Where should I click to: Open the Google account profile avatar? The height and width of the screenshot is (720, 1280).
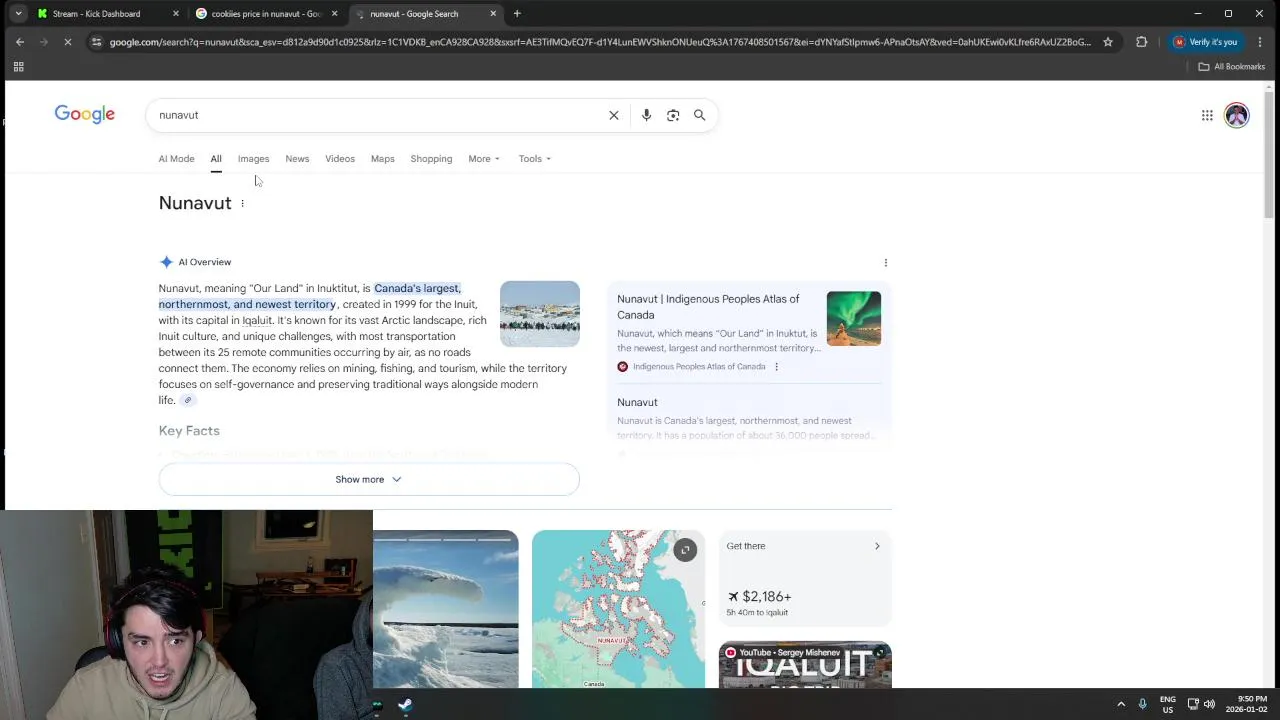1237,115
